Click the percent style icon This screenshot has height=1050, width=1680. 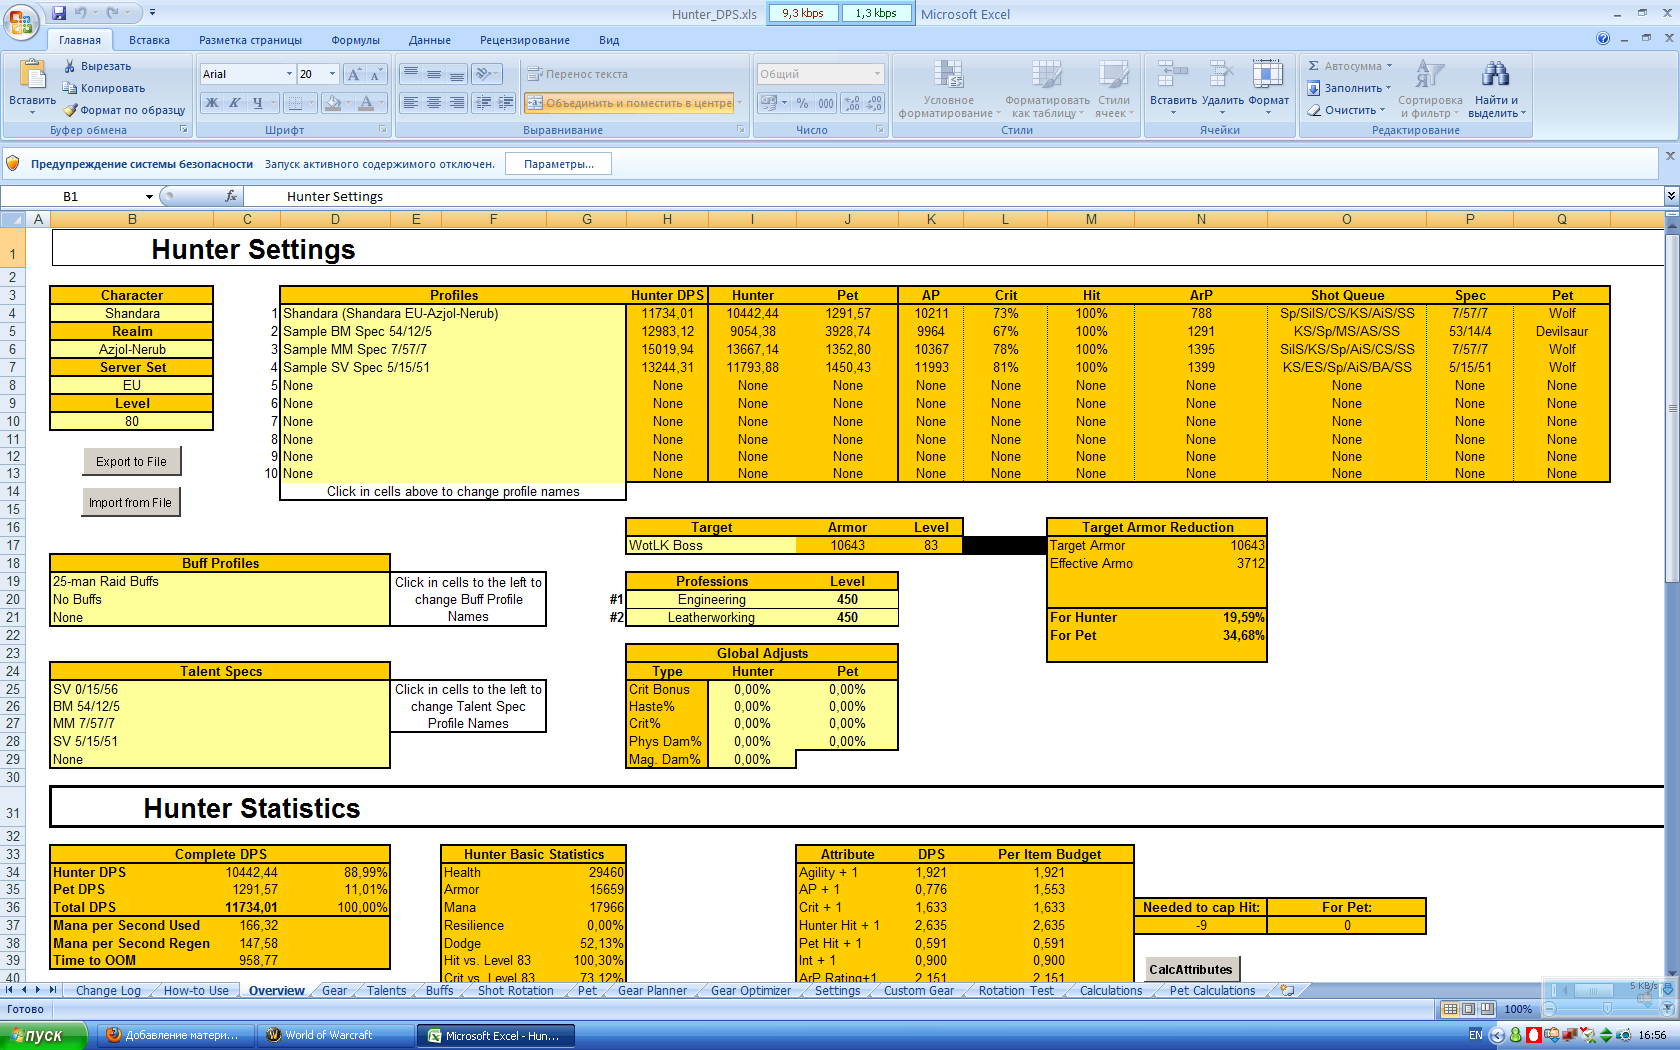[802, 103]
